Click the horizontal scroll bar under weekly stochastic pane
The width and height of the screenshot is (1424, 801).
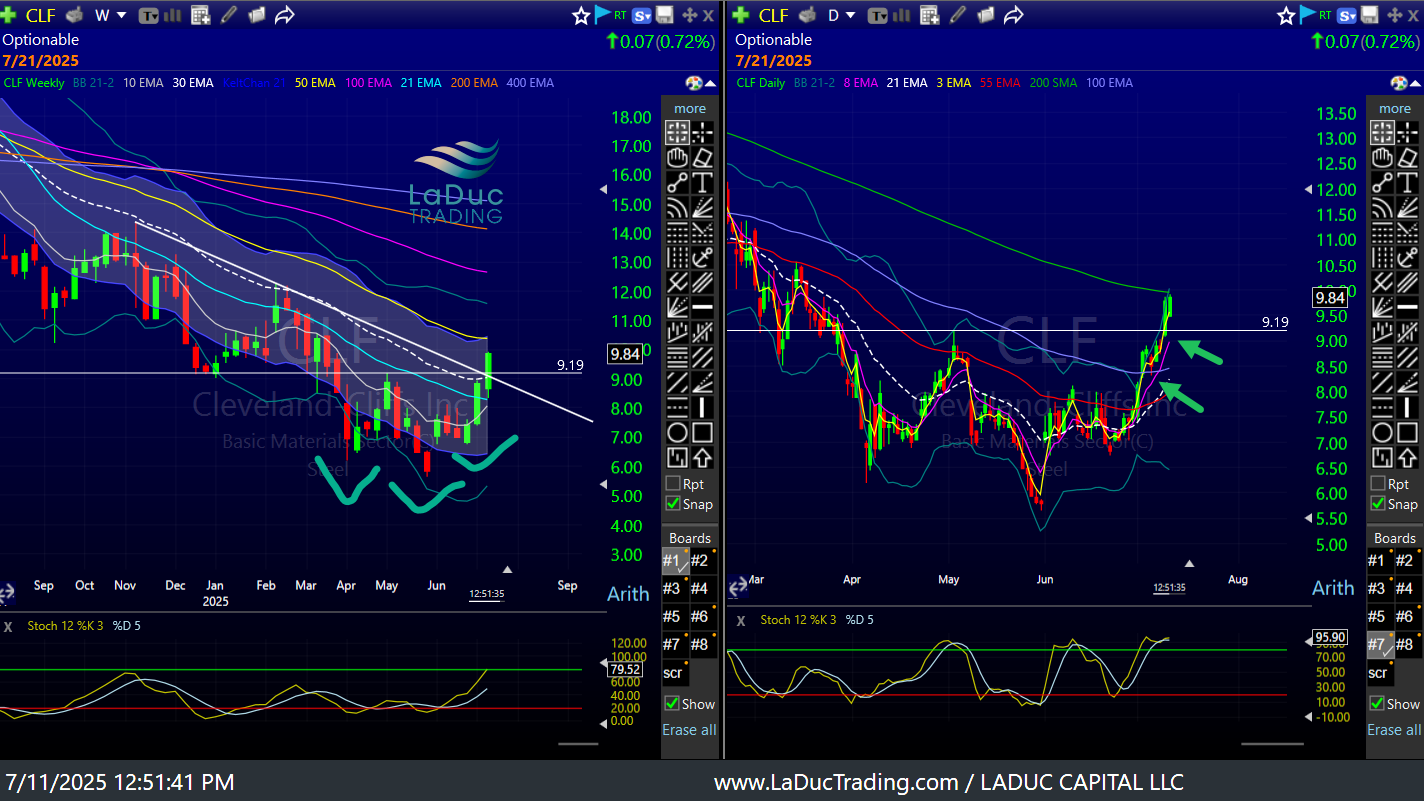pos(578,743)
